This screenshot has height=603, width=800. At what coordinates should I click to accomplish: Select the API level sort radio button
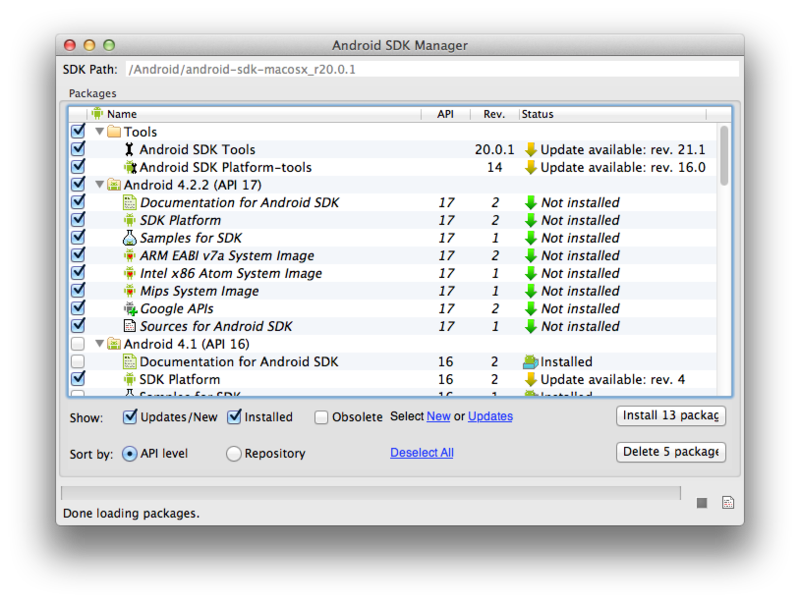pos(130,454)
